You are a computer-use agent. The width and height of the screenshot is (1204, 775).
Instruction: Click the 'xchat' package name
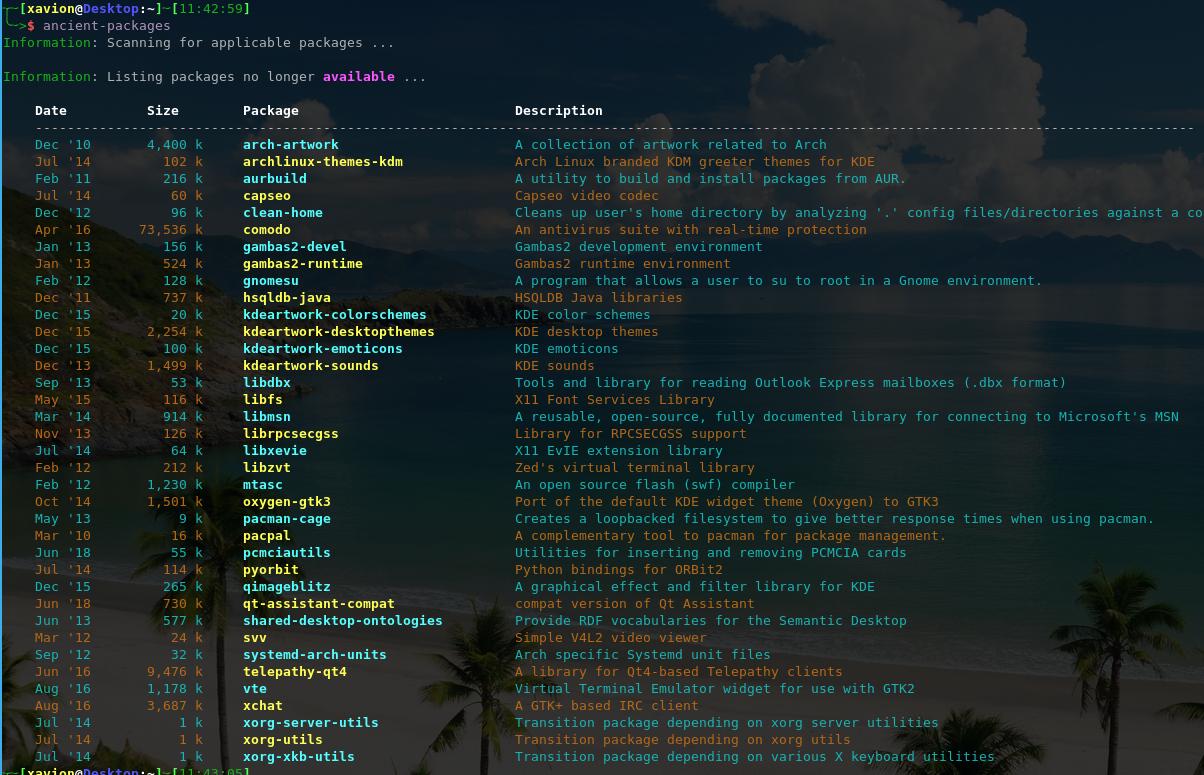[263, 705]
